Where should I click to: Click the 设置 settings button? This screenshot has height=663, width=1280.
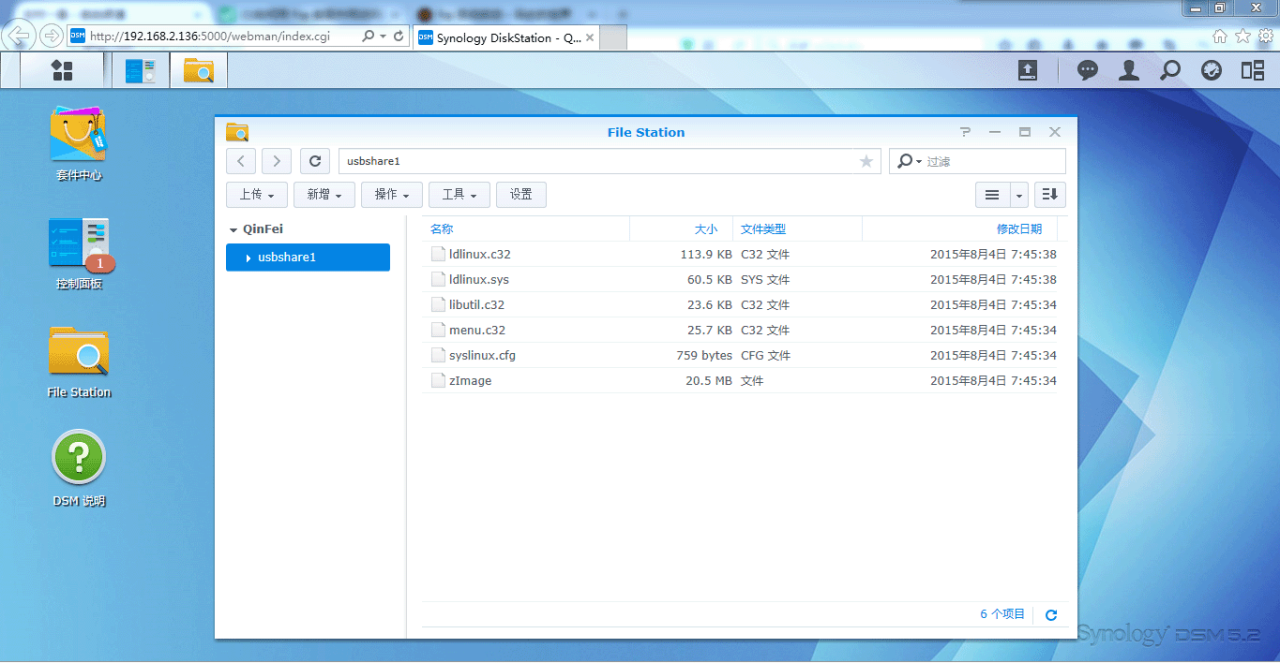[521, 194]
